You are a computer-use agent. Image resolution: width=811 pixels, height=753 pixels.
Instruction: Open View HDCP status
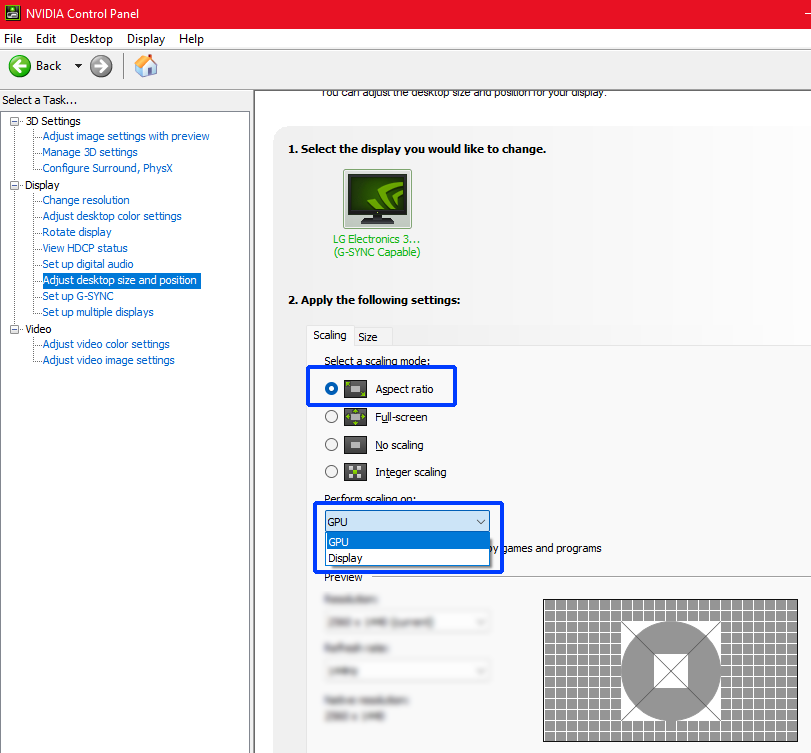[x=85, y=248]
